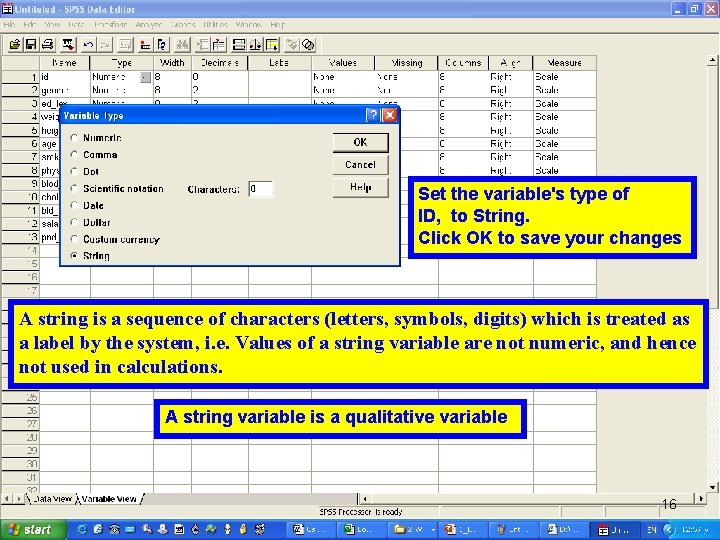Click the Help button in Variable Type dialog
This screenshot has width=720, height=540.
pos(360,187)
